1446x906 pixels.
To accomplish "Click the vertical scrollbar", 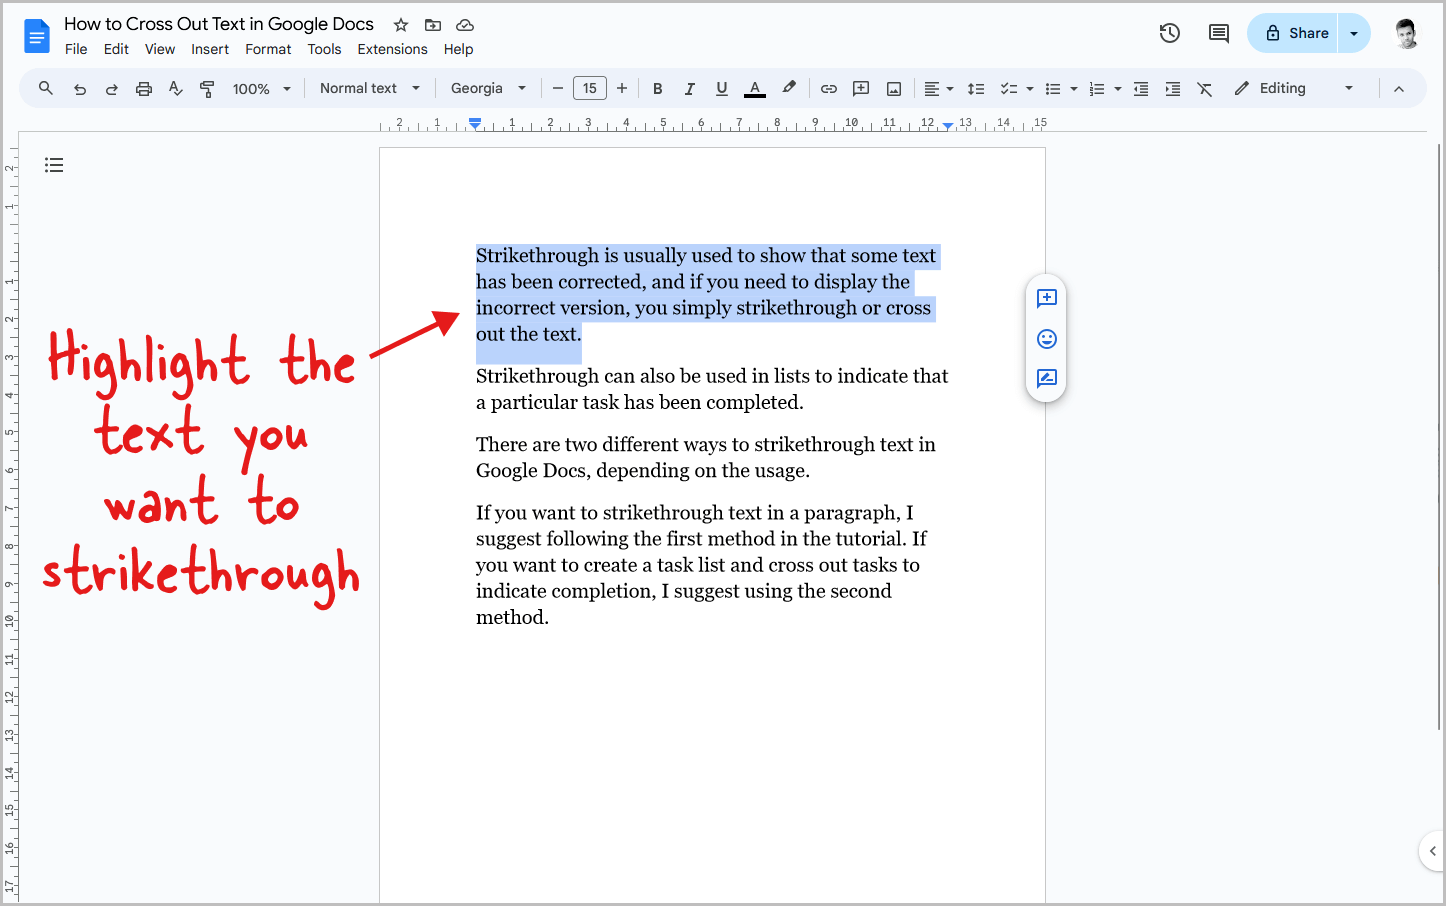I will (x=1439, y=437).
